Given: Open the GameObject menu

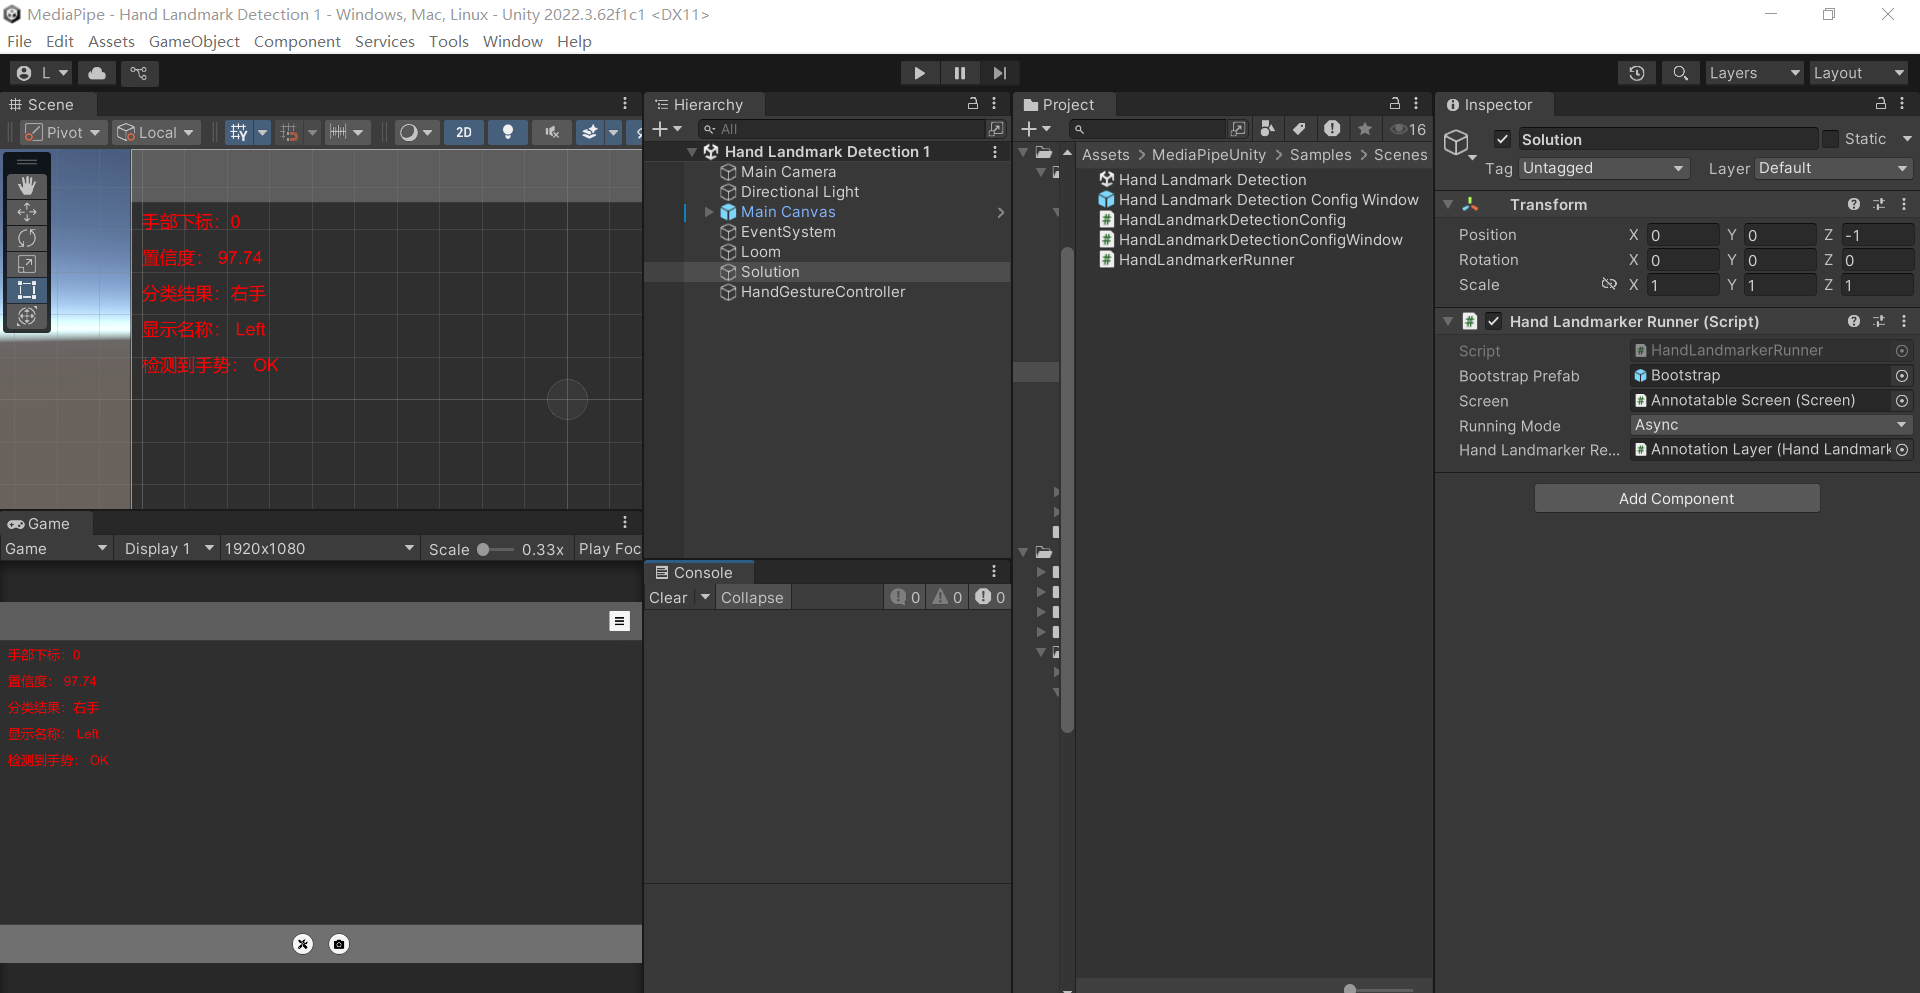Looking at the screenshot, I should [x=194, y=41].
